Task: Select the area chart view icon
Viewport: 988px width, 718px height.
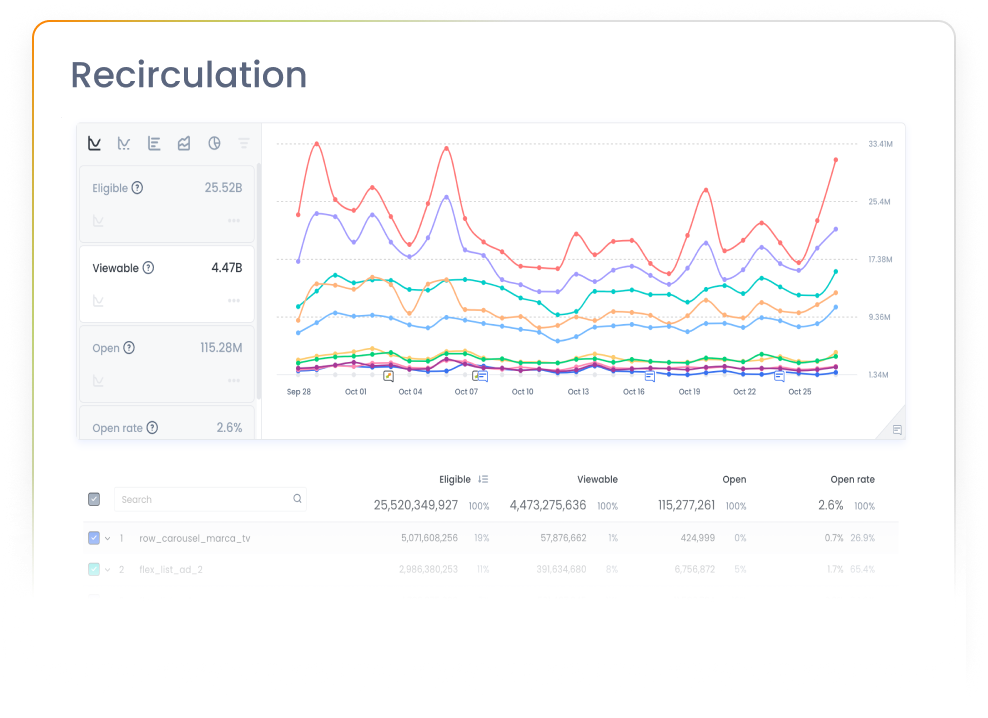Action: pyautogui.click(x=184, y=144)
